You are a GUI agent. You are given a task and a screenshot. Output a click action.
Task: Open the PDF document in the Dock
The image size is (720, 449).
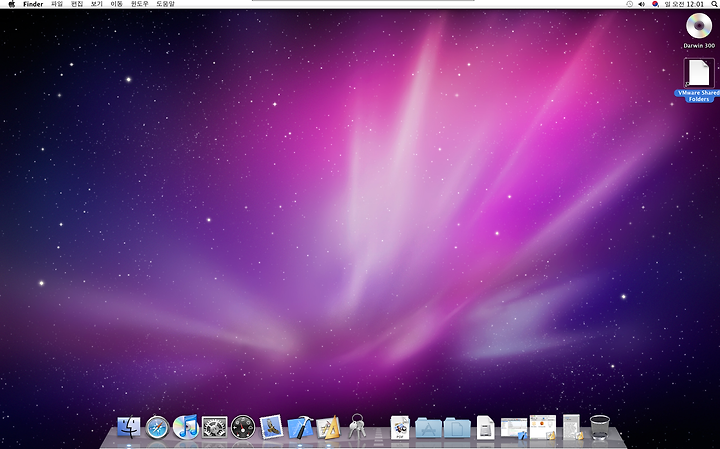[x=400, y=427]
